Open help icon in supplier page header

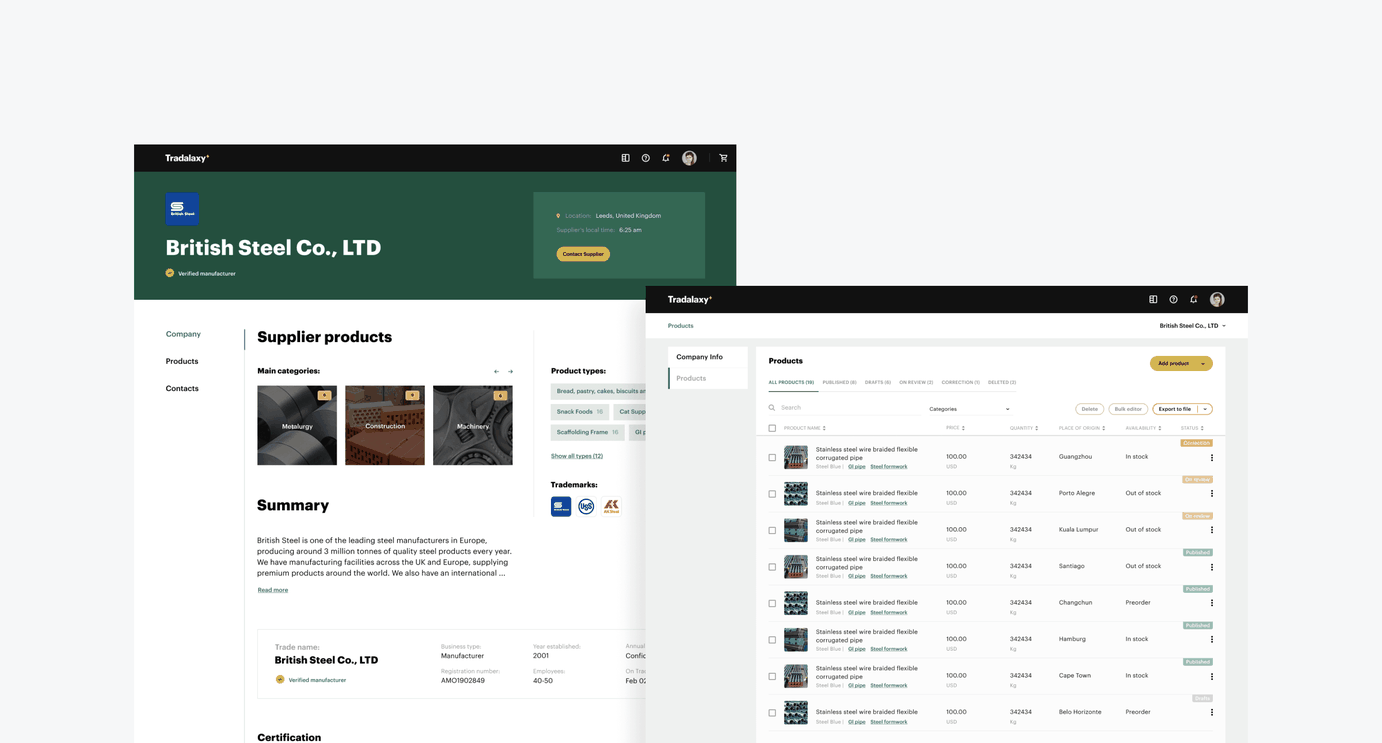pos(646,158)
